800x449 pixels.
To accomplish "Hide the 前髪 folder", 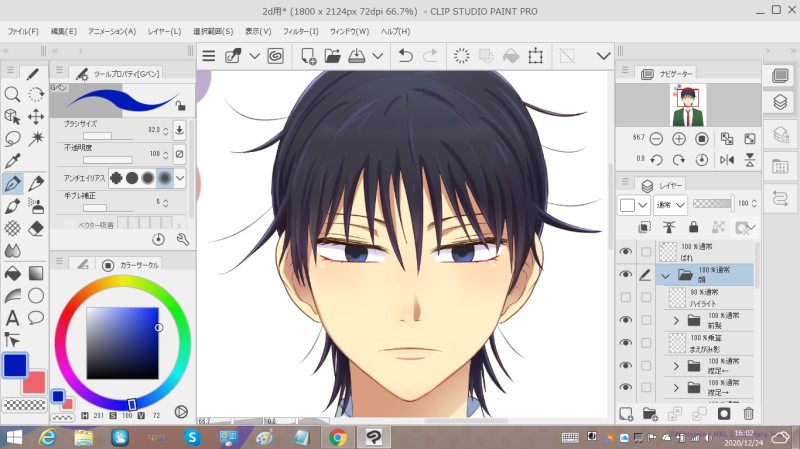I will click(626, 320).
